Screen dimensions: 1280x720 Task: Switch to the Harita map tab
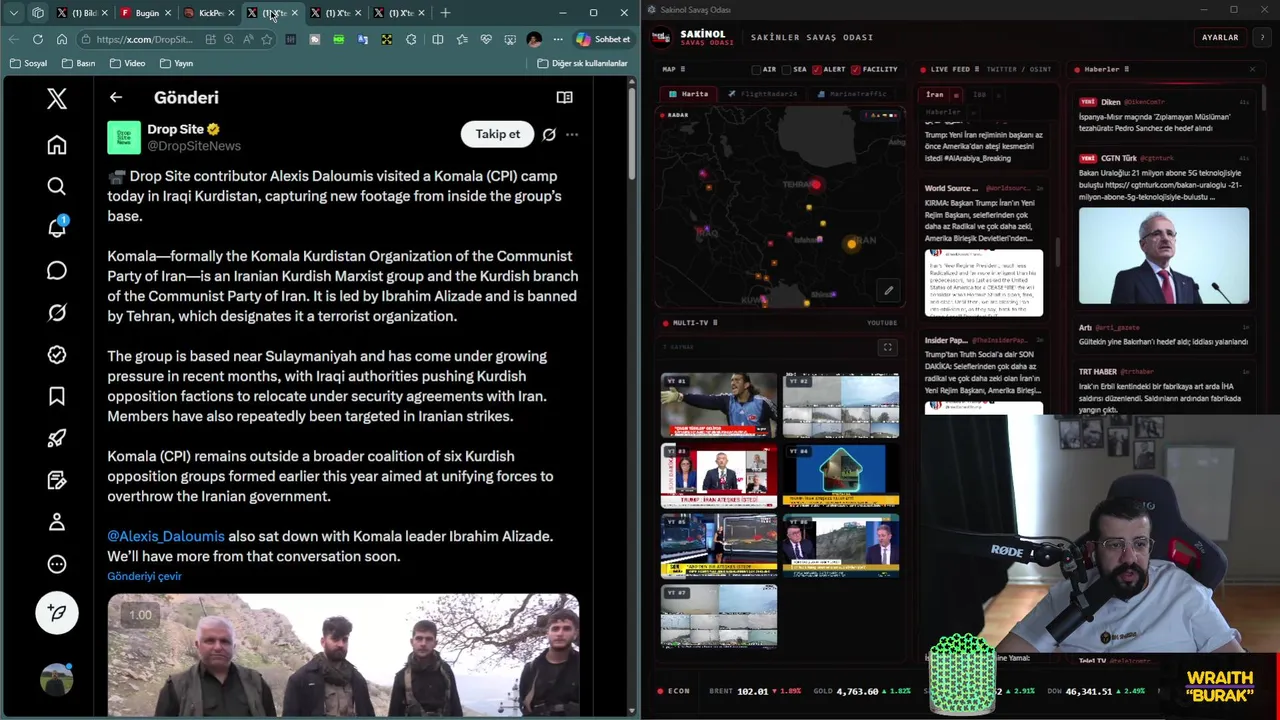click(x=688, y=94)
